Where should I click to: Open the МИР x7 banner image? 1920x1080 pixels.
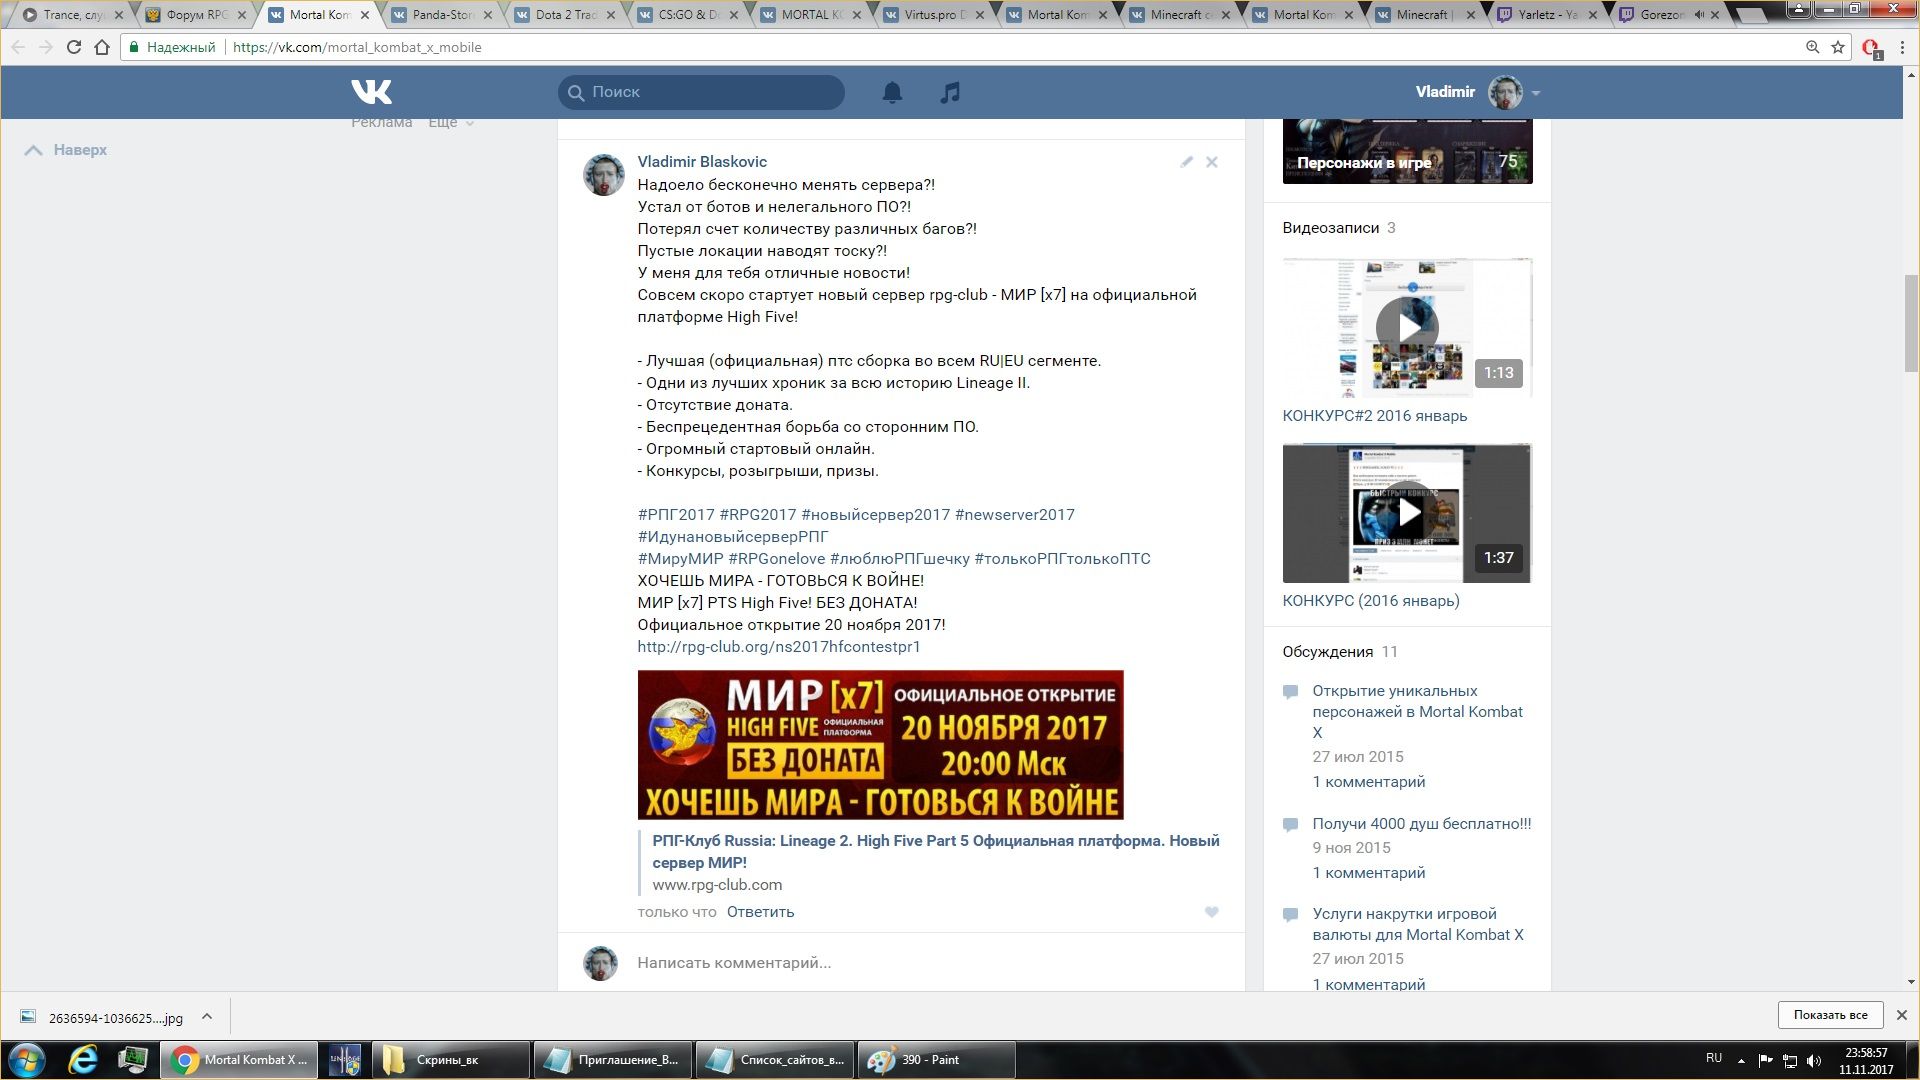(880, 745)
